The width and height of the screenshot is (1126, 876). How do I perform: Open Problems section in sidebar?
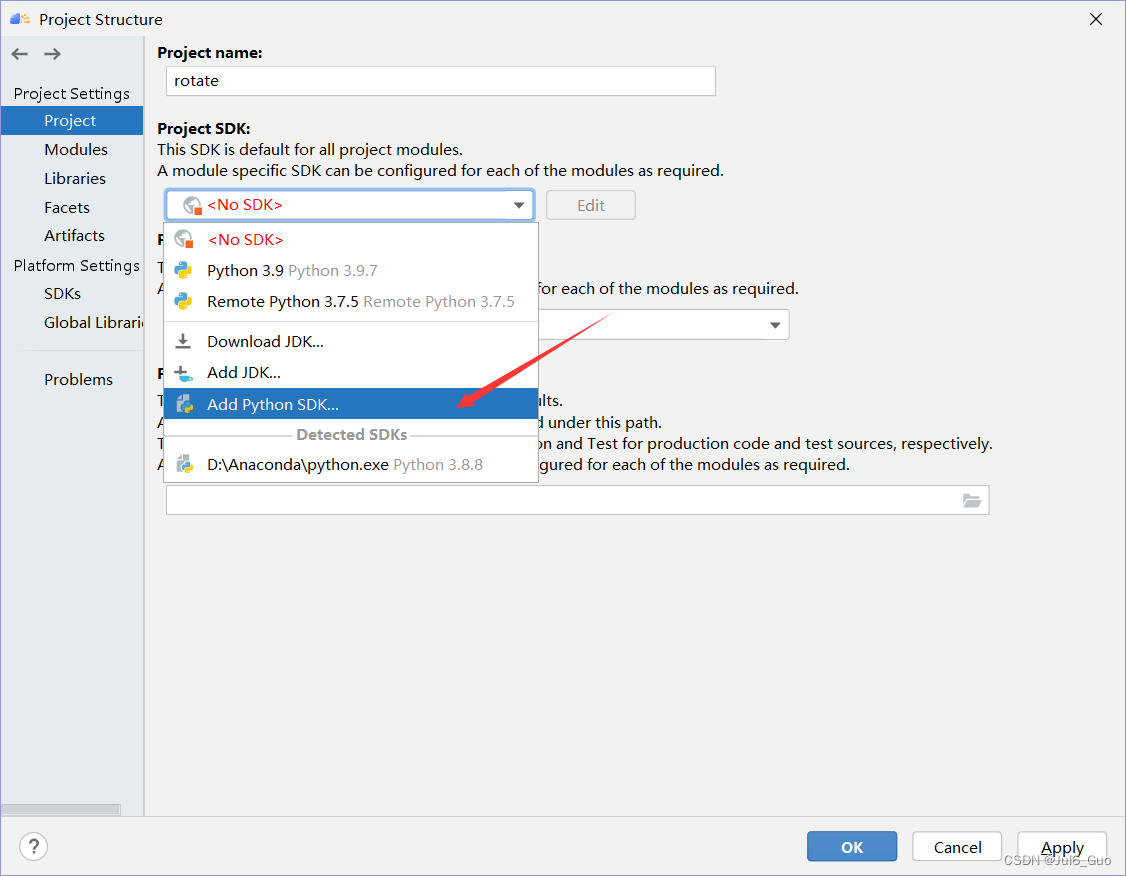(x=72, y=379)
